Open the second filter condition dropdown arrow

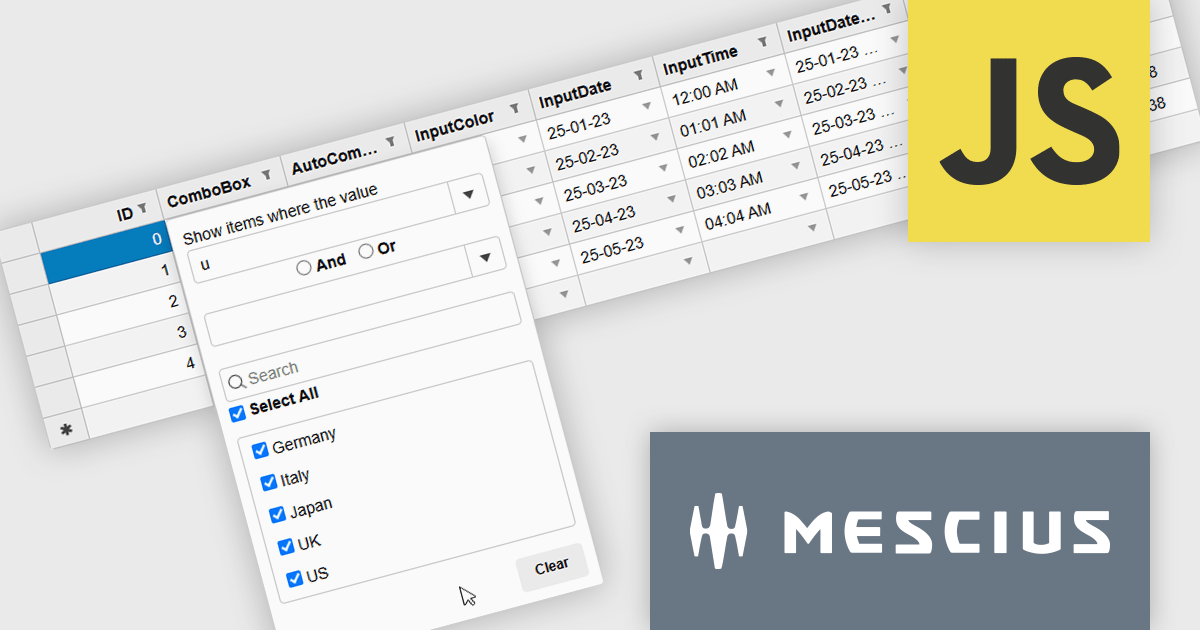[486, 258]
